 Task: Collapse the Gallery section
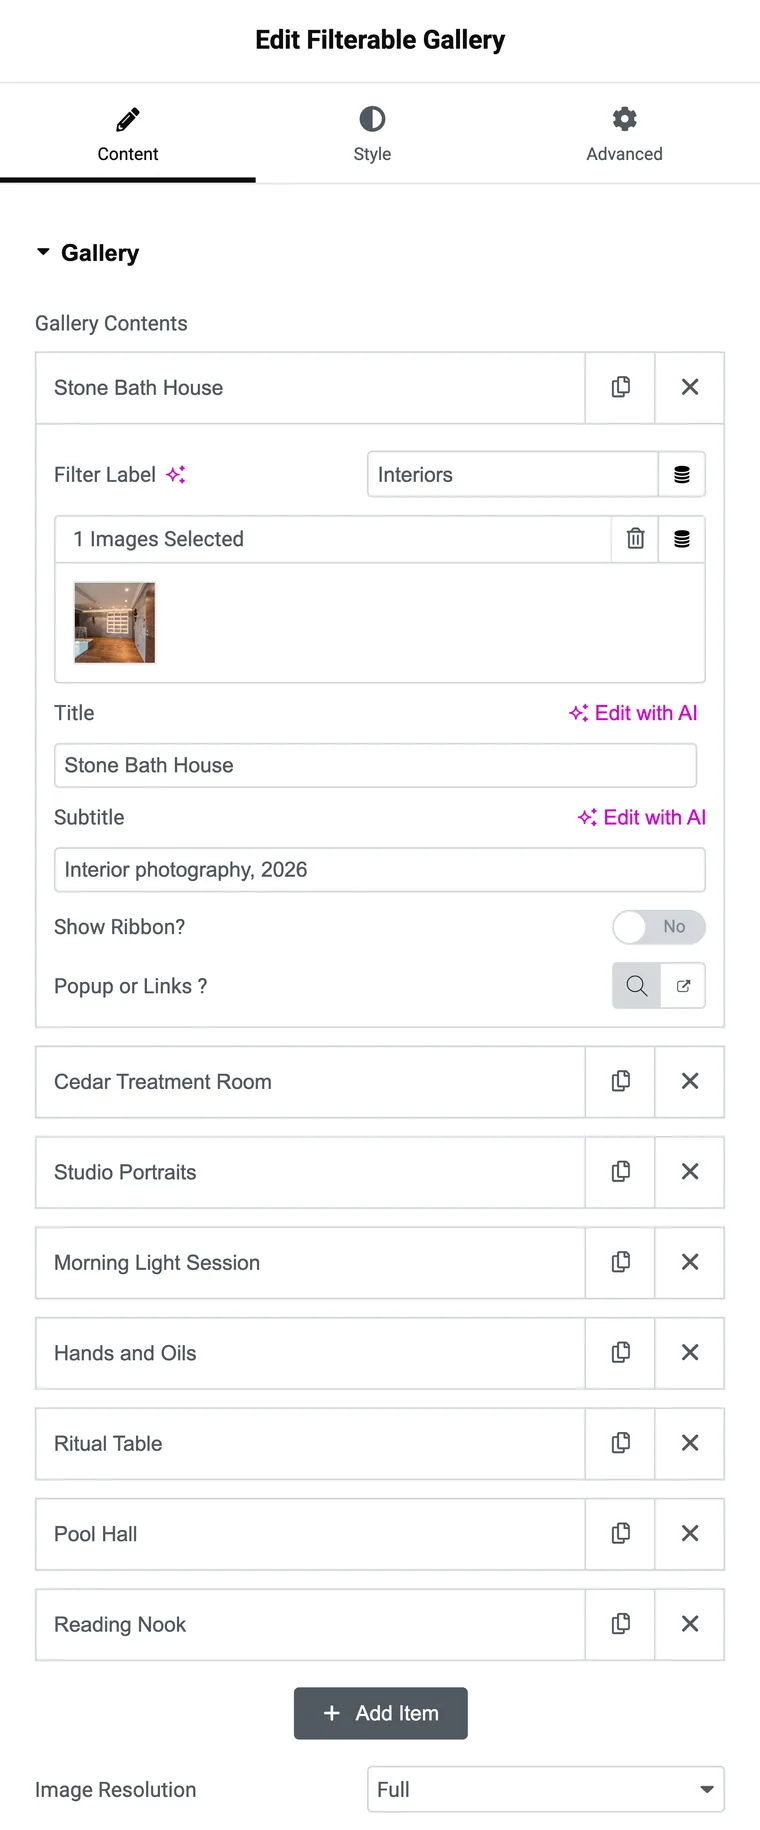pos(88,253)
